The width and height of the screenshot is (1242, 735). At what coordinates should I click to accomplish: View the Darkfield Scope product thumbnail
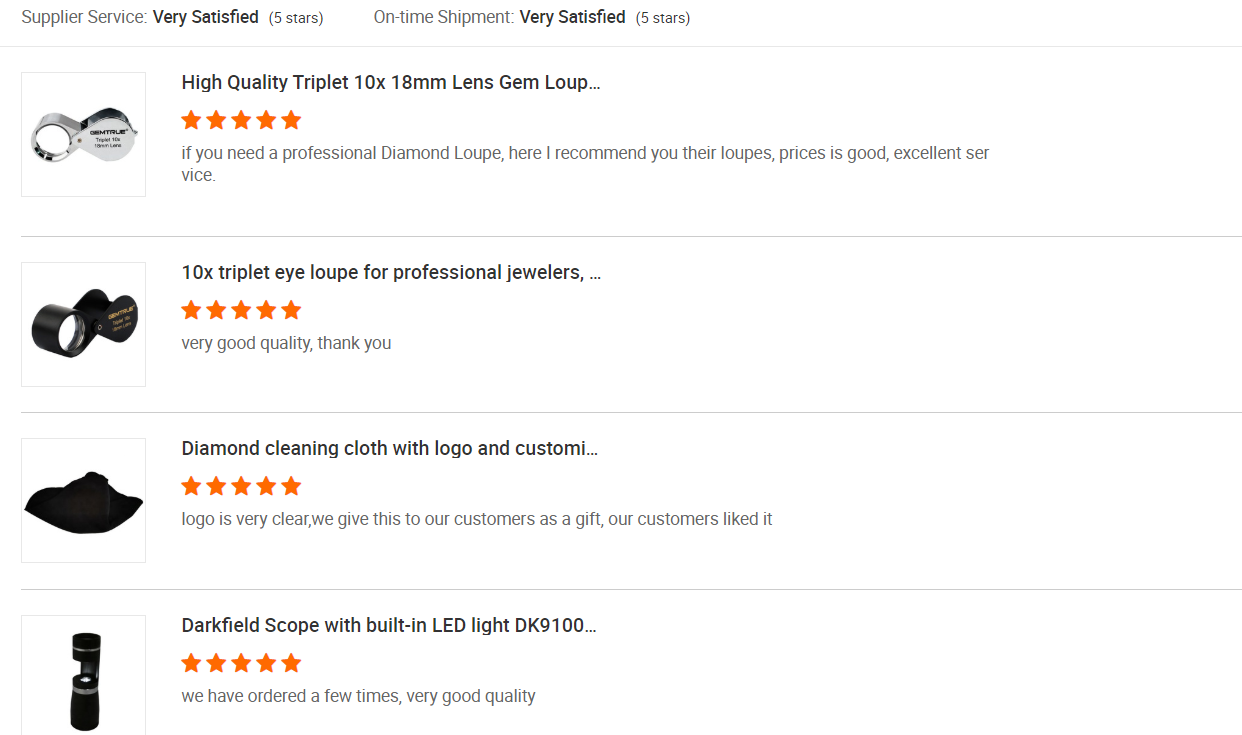pyautogui.click(x=83, y=677)
